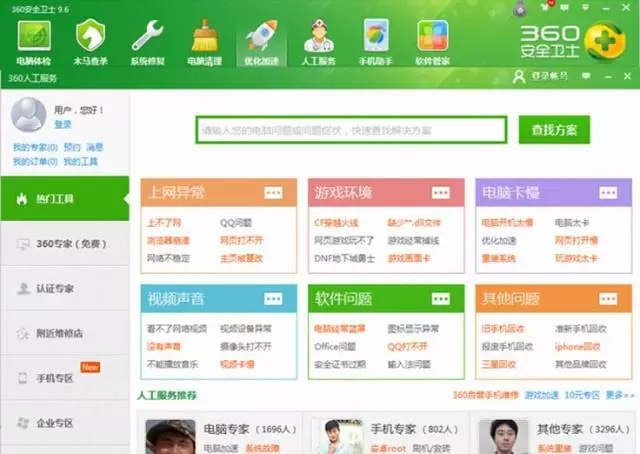640x454 pixels.
Task: Open the 电脑体检 computer checkup icon
Action: click(34, 42)
